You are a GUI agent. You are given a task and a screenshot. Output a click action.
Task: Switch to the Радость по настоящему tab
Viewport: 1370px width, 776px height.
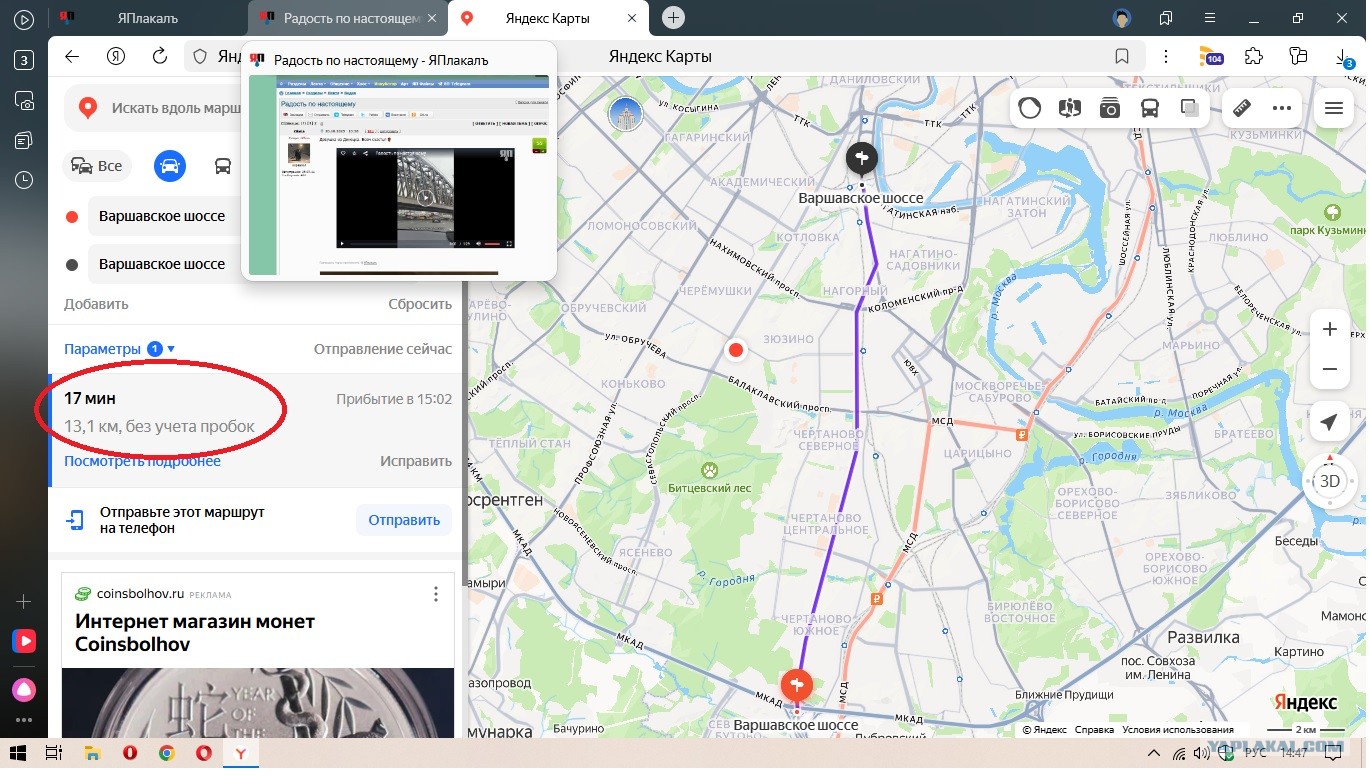[x=346, y=18]
